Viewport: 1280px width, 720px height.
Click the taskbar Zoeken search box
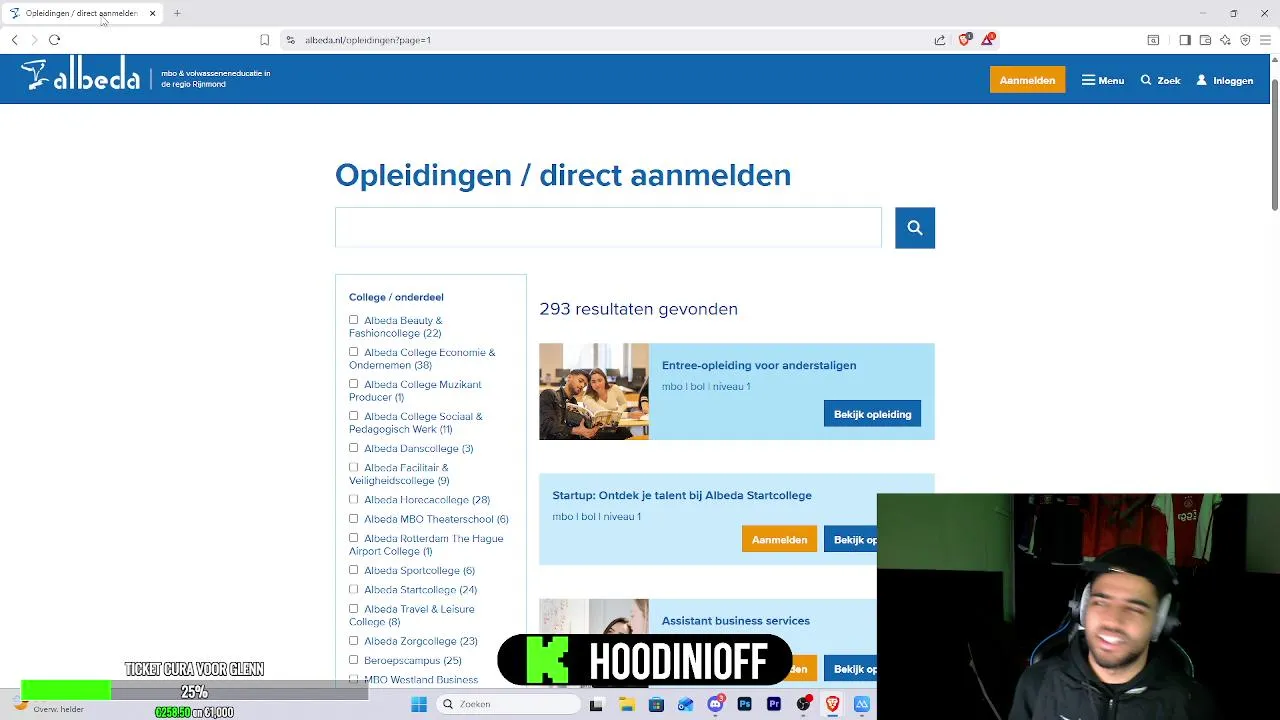click(508, 704)
